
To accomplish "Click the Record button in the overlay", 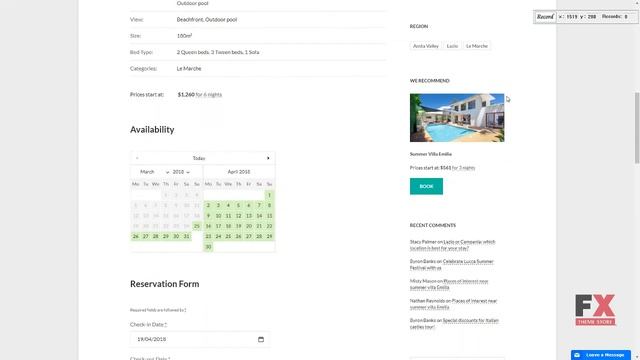I will pyautogui.click(x=545, y=17).
